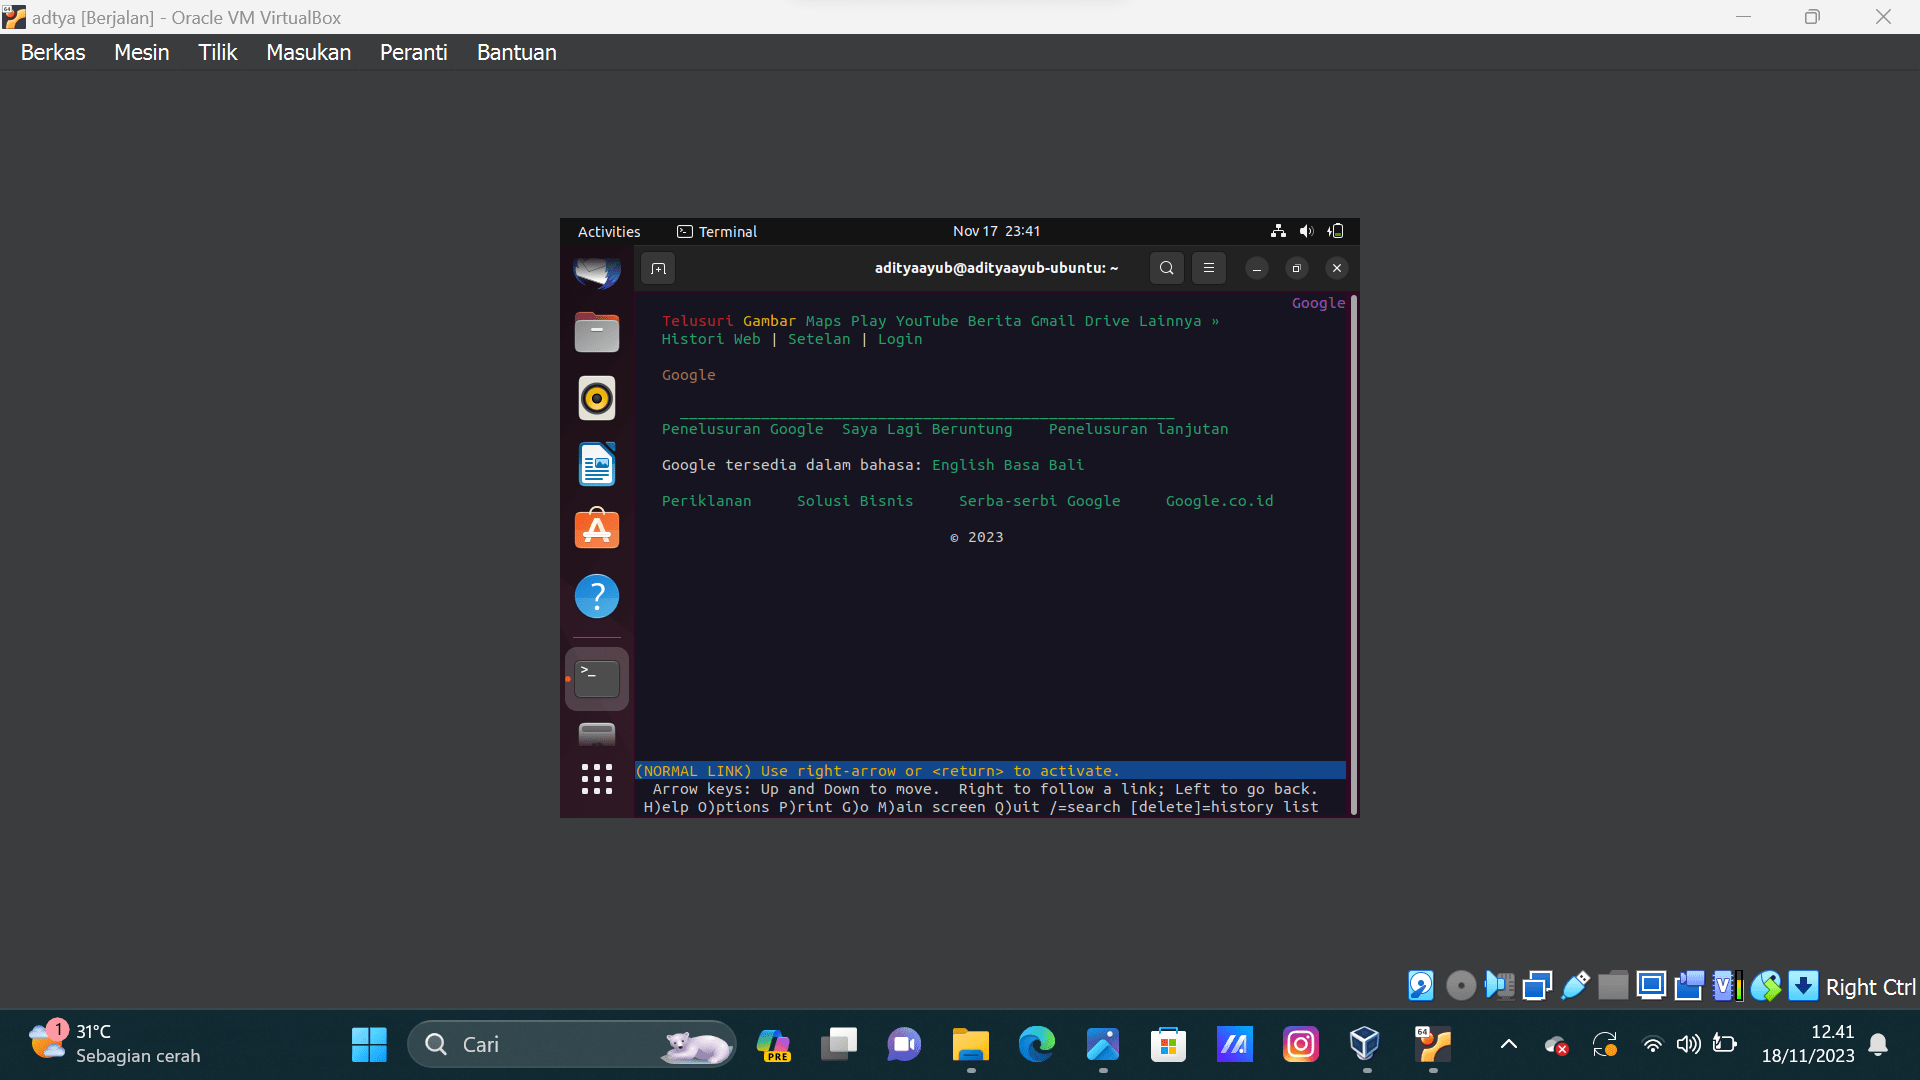Click Activities in Ubuntu top bar
The width and height of the screenshot is (1920, 1080).
(x=609, y=231)
